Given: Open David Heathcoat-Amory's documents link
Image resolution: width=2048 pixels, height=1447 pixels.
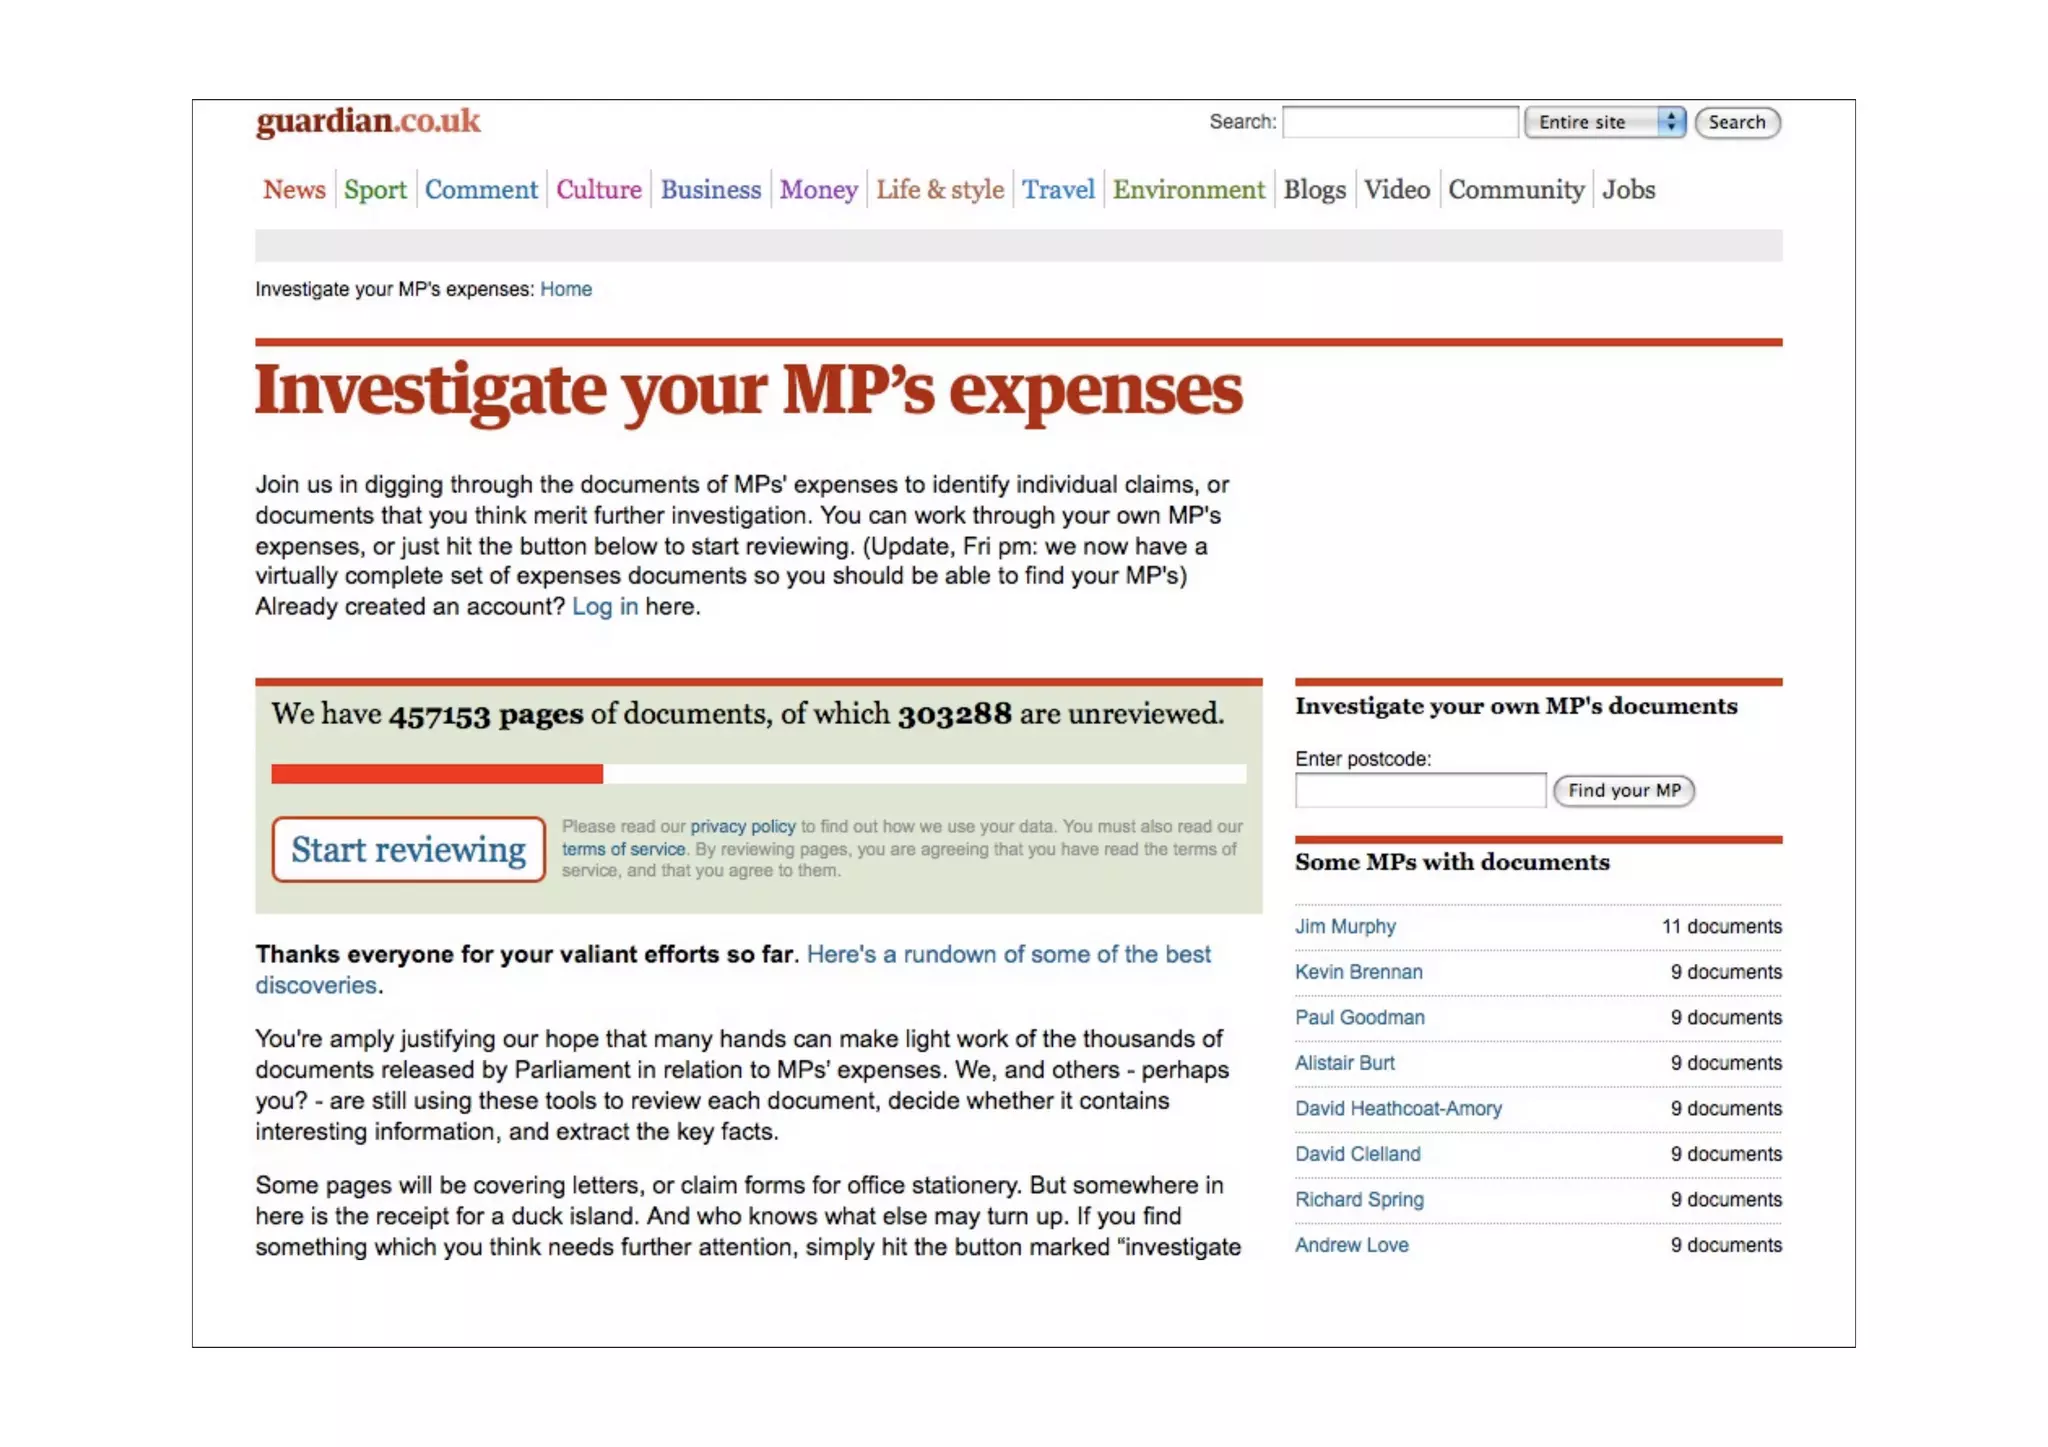Looking at the screenshot, I should tap(1398, 1108).
